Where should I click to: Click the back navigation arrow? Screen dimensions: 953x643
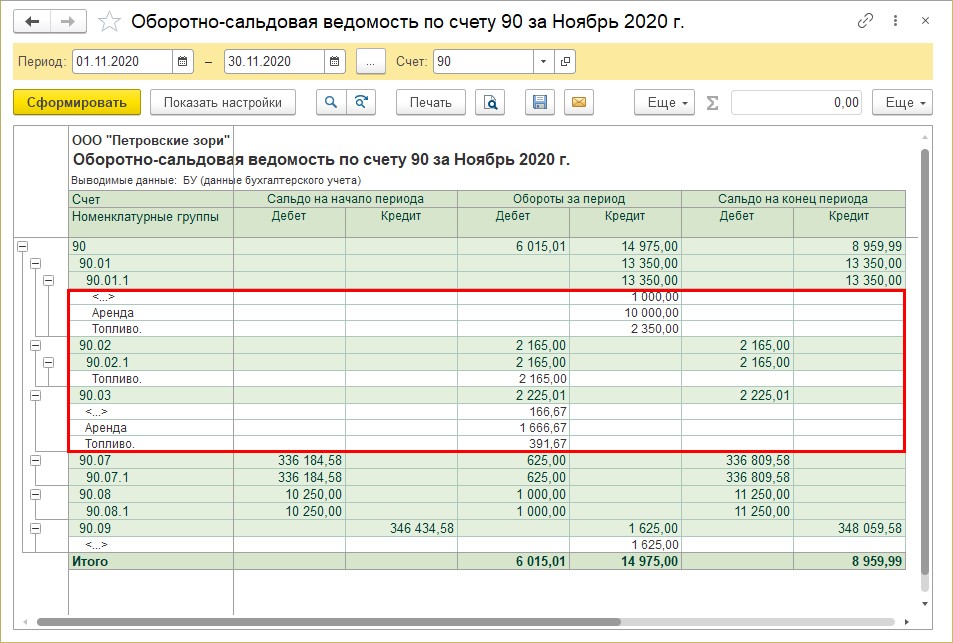(30, 18)
